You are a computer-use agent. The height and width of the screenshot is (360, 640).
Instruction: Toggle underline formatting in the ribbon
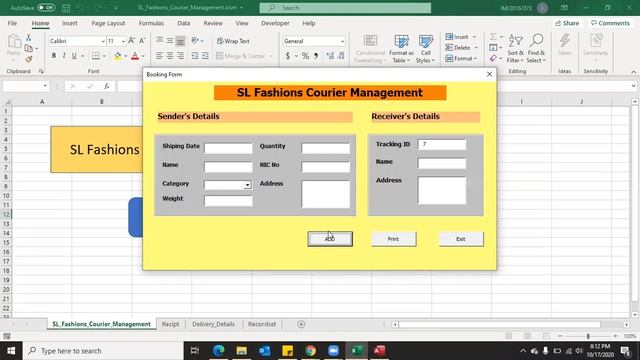[74, 56]
